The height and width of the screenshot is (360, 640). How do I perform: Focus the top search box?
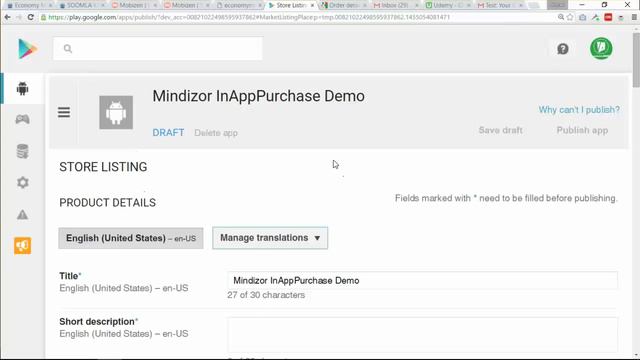coord(158,49)
